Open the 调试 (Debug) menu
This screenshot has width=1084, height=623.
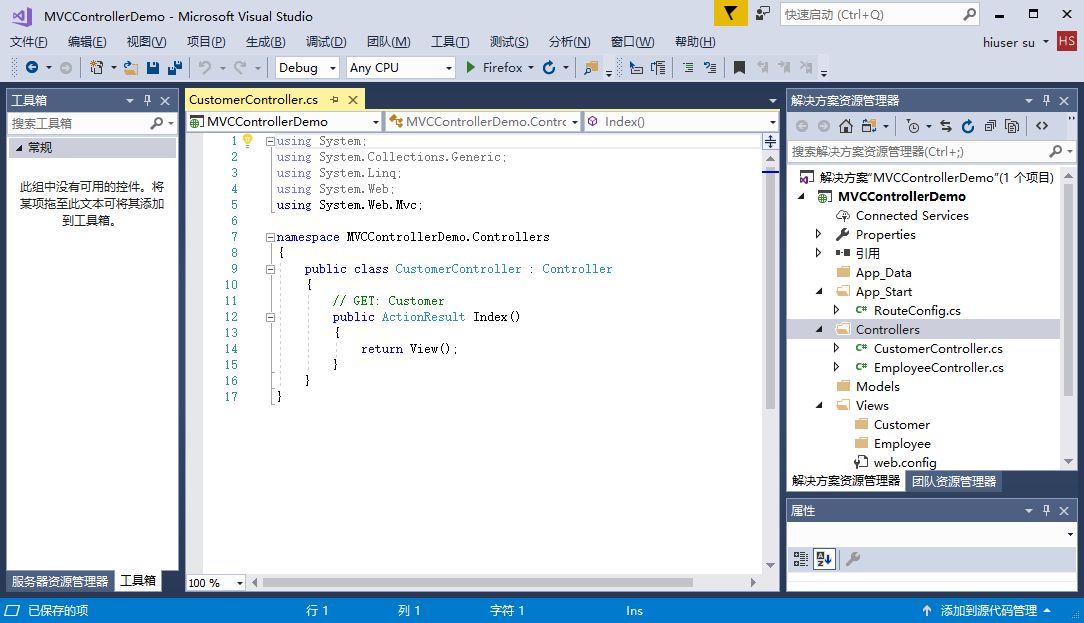pyautogui.click(x=326, y=42)
